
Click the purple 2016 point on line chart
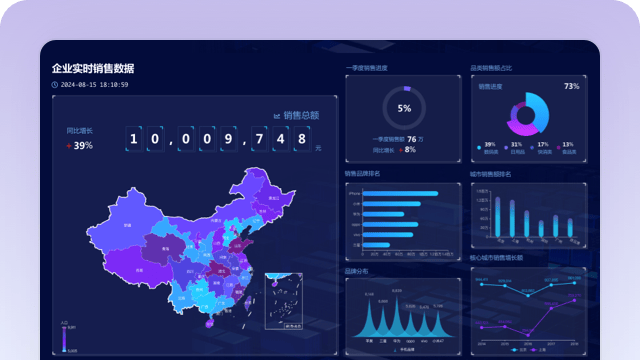pyautogui.click(x=528, y=335)
